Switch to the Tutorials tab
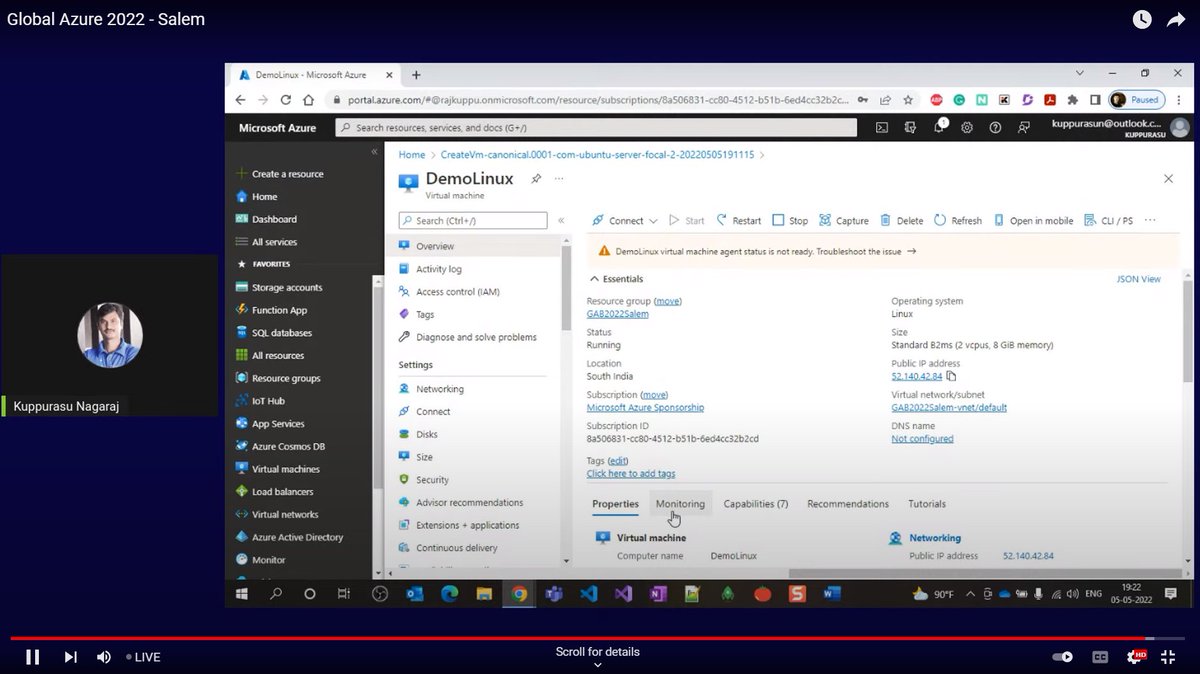Screen dimensions: 1200x674 927,504
